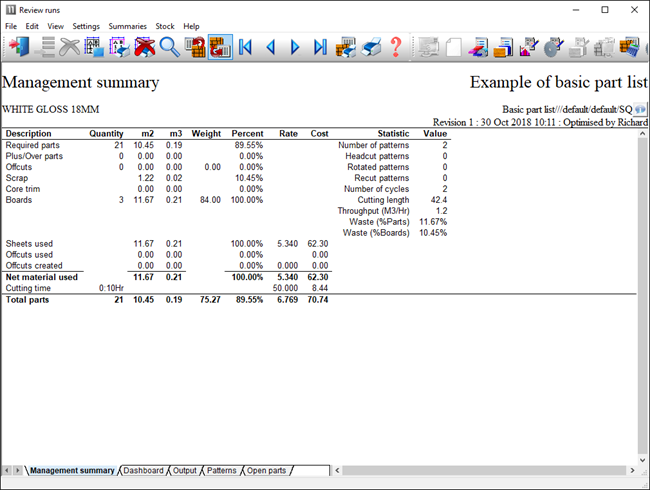Open the File menu
The image size is (650, 490).
click(x=11, y=26)
